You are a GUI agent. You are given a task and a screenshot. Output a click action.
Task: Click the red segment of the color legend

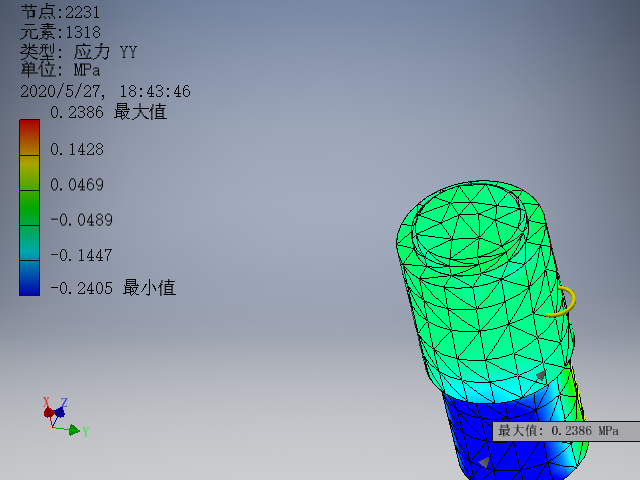pos(29,137)
